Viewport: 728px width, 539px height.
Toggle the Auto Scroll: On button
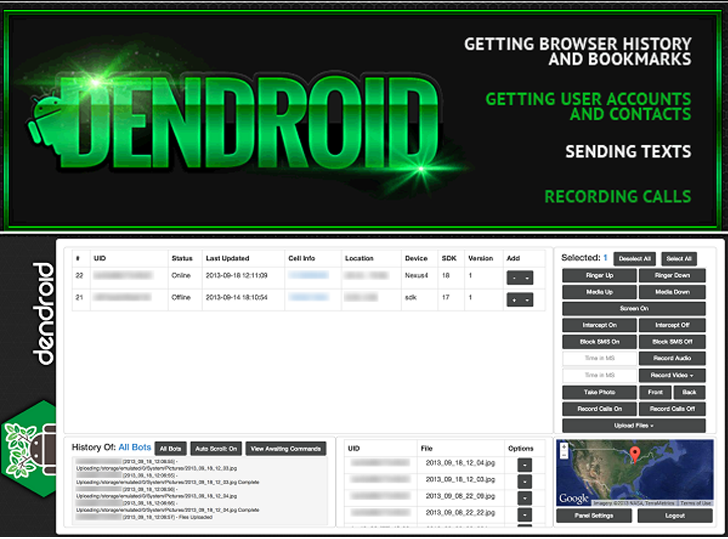click(x=216, y=448)
